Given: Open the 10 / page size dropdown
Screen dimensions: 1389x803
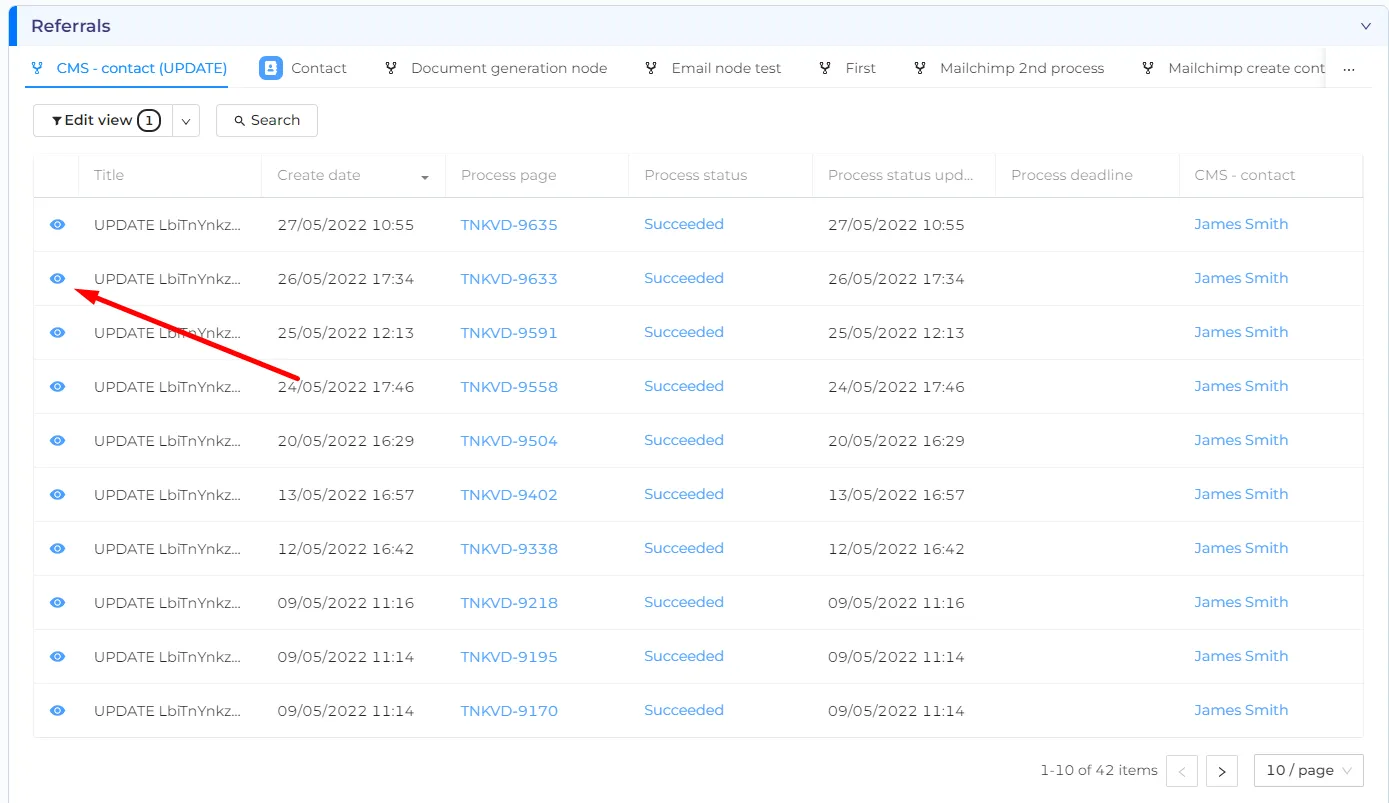Looking at the screenshot, I should 1308,771.
